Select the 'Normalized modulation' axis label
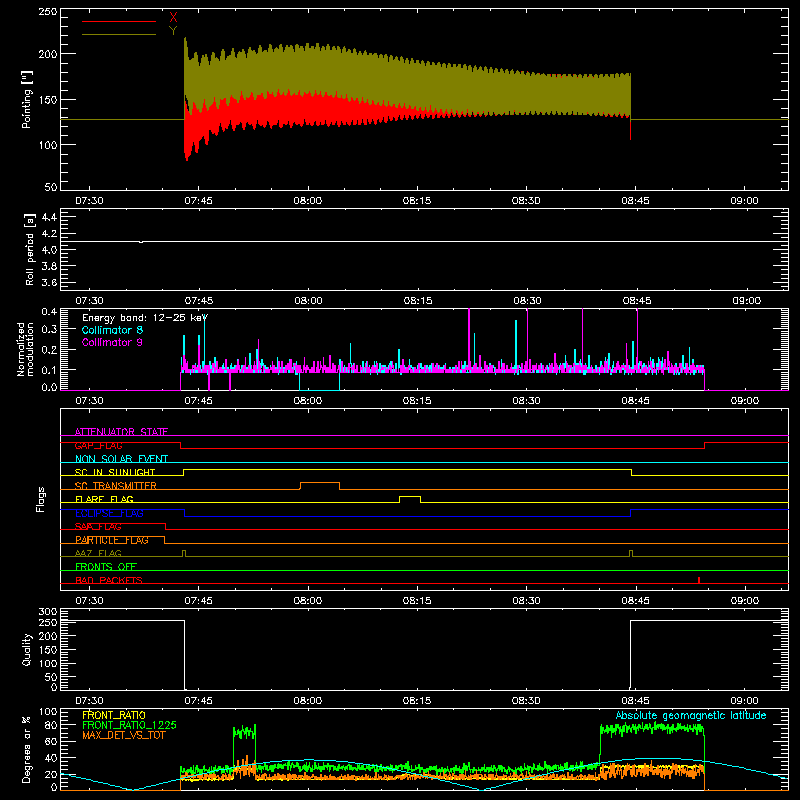 point(24,349)
